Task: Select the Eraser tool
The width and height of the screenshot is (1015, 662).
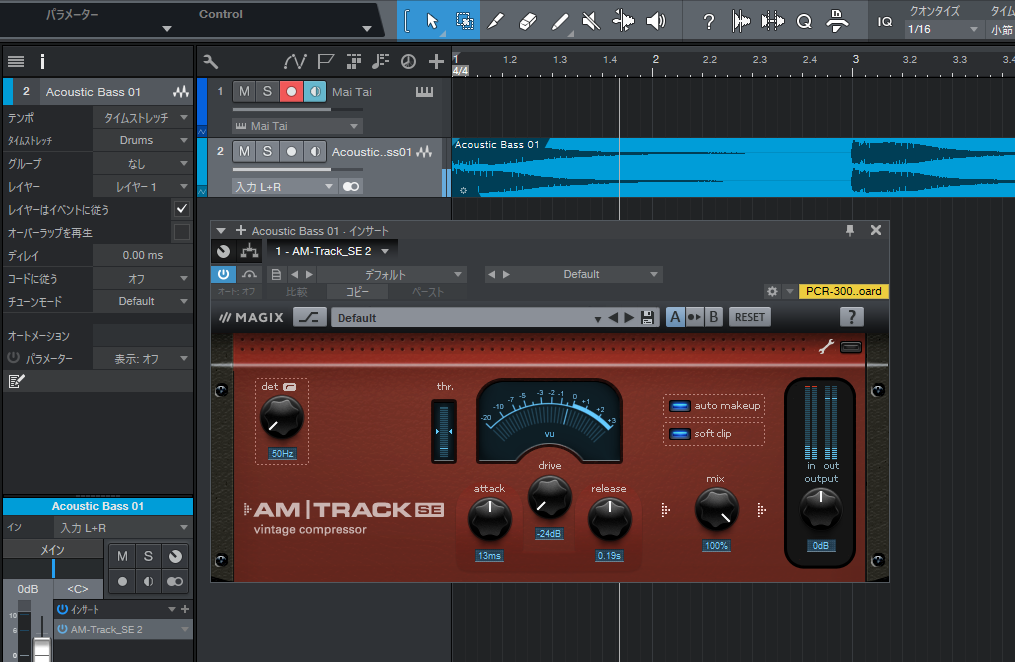Action: 528,21
